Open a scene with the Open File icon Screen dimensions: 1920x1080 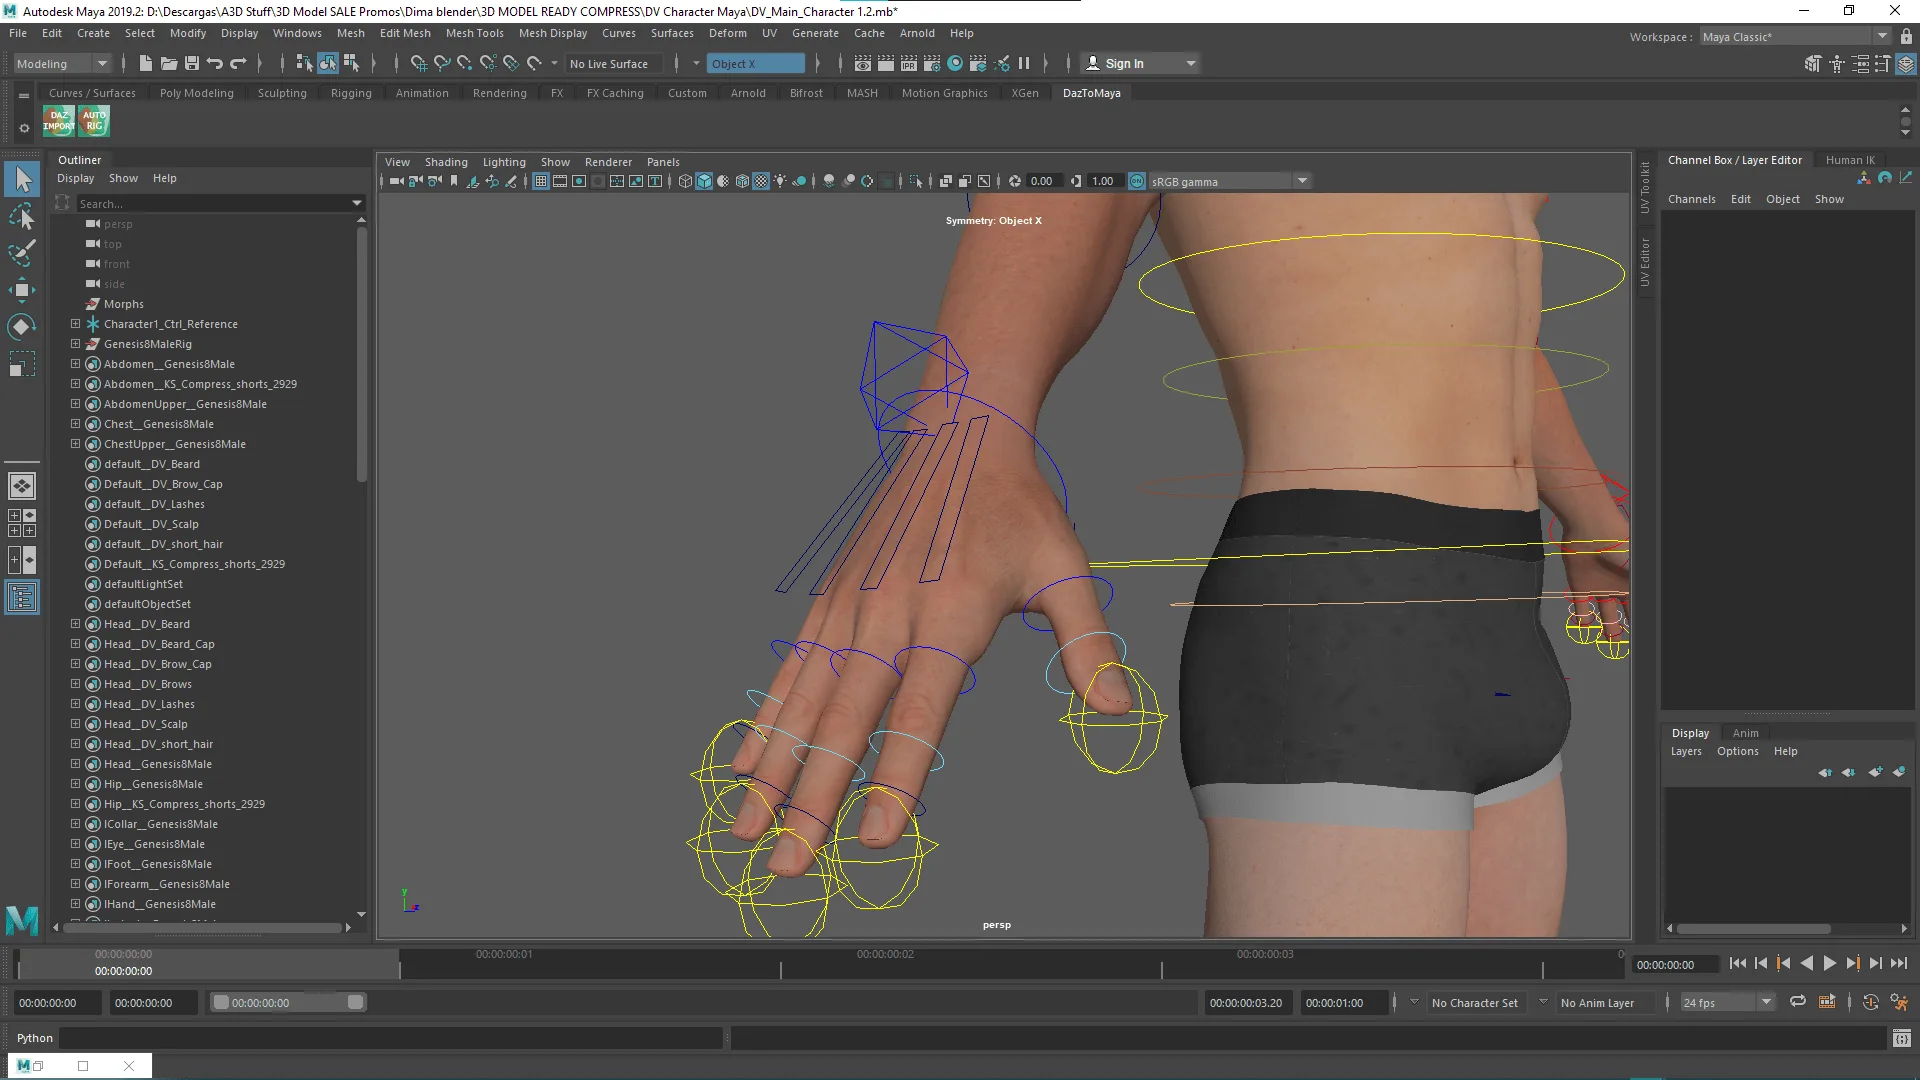click(168, 63)
